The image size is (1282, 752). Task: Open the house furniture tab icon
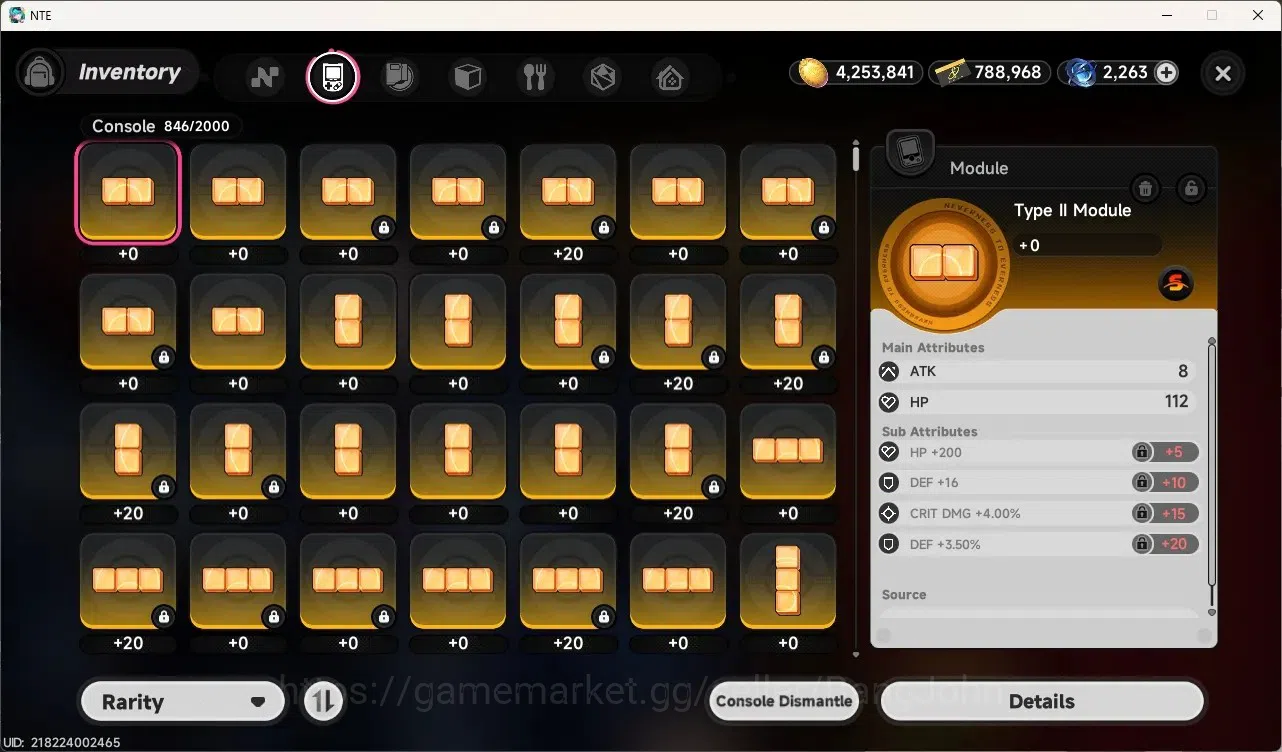tap(670, 77)
